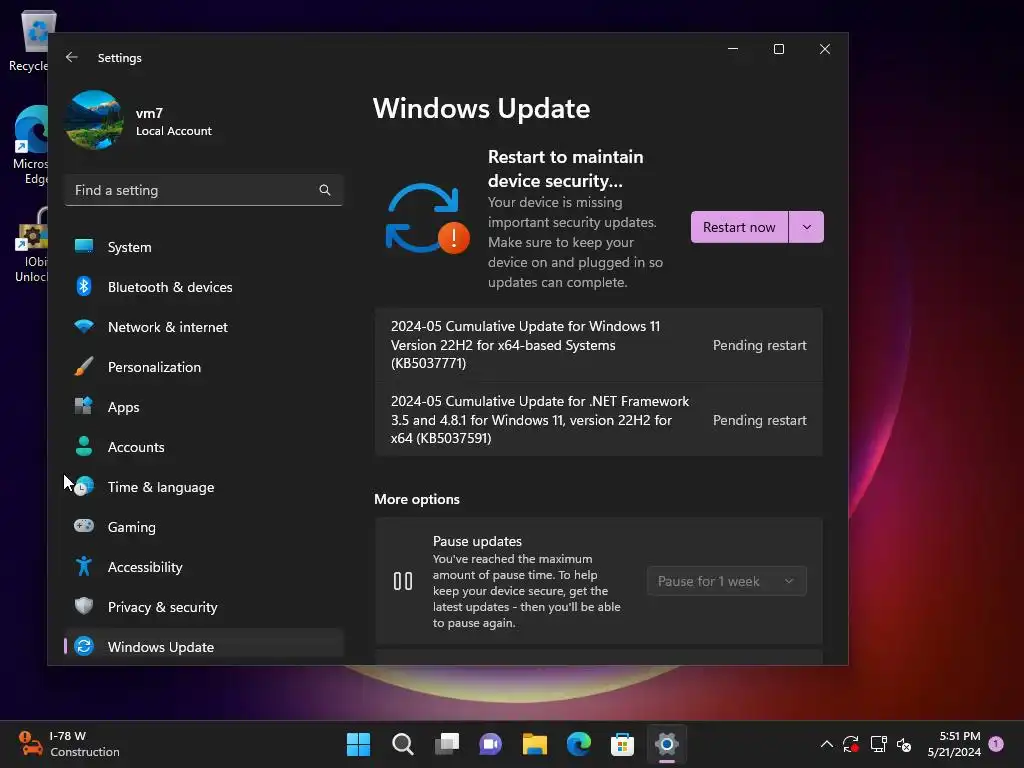Screen dimensions: 1024x768
Task: Click the Apps icon in sidebar
Action: [84, 406]
